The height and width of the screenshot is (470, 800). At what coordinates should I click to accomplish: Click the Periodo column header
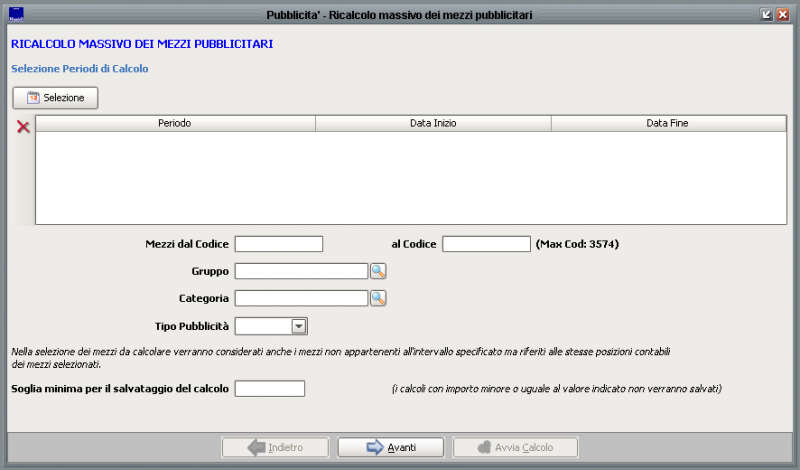[x=175, y=123]
